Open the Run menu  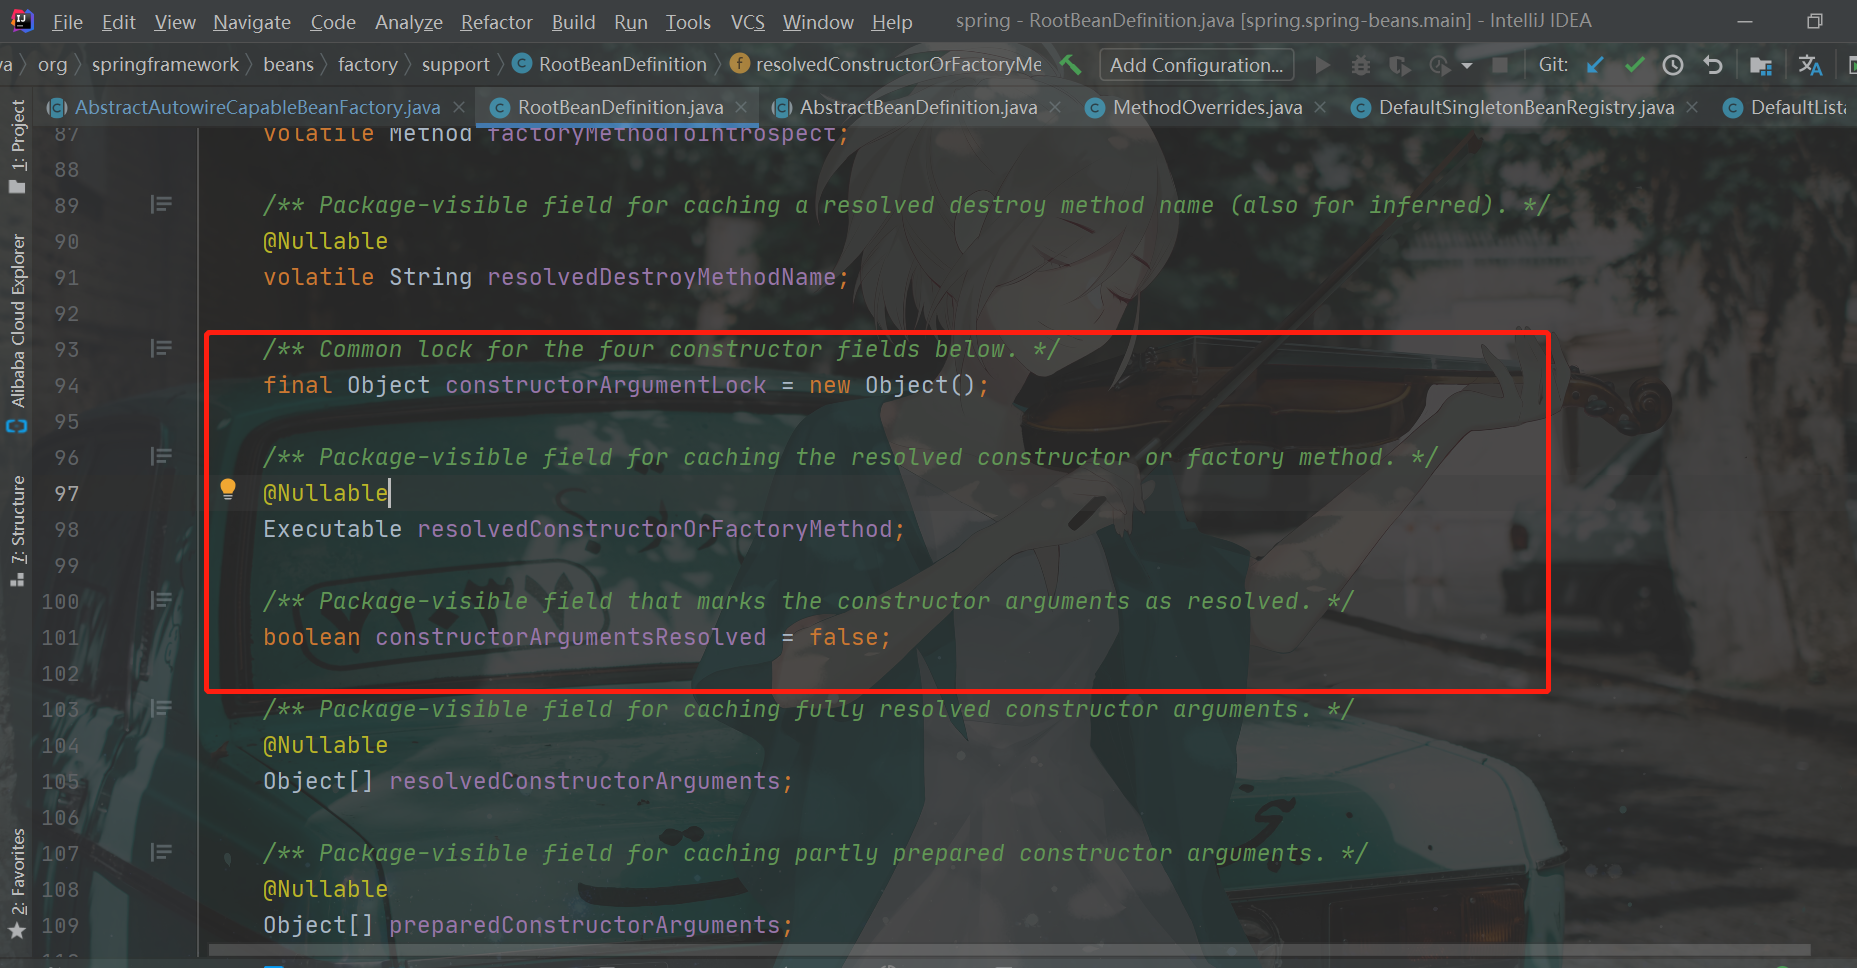pyautogui.click(x=631, y=22)
